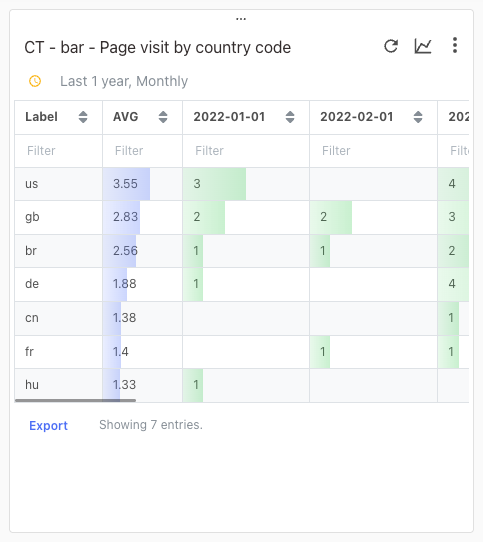Open Last 1 year, Monthly time selector
483x542 pixels.
coord(124,82)
